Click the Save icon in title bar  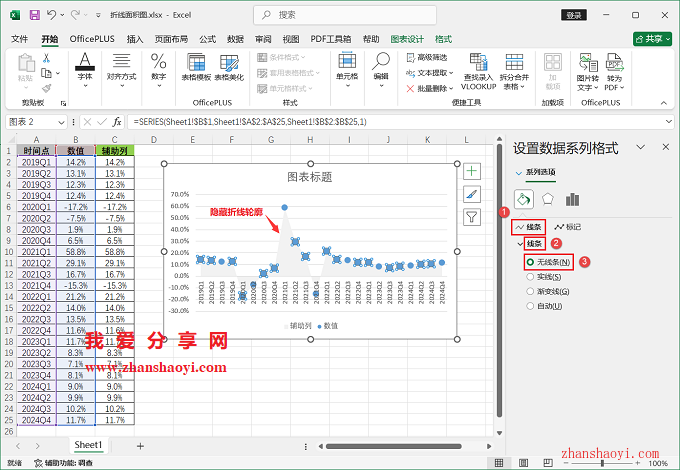(x=35, y=15)
